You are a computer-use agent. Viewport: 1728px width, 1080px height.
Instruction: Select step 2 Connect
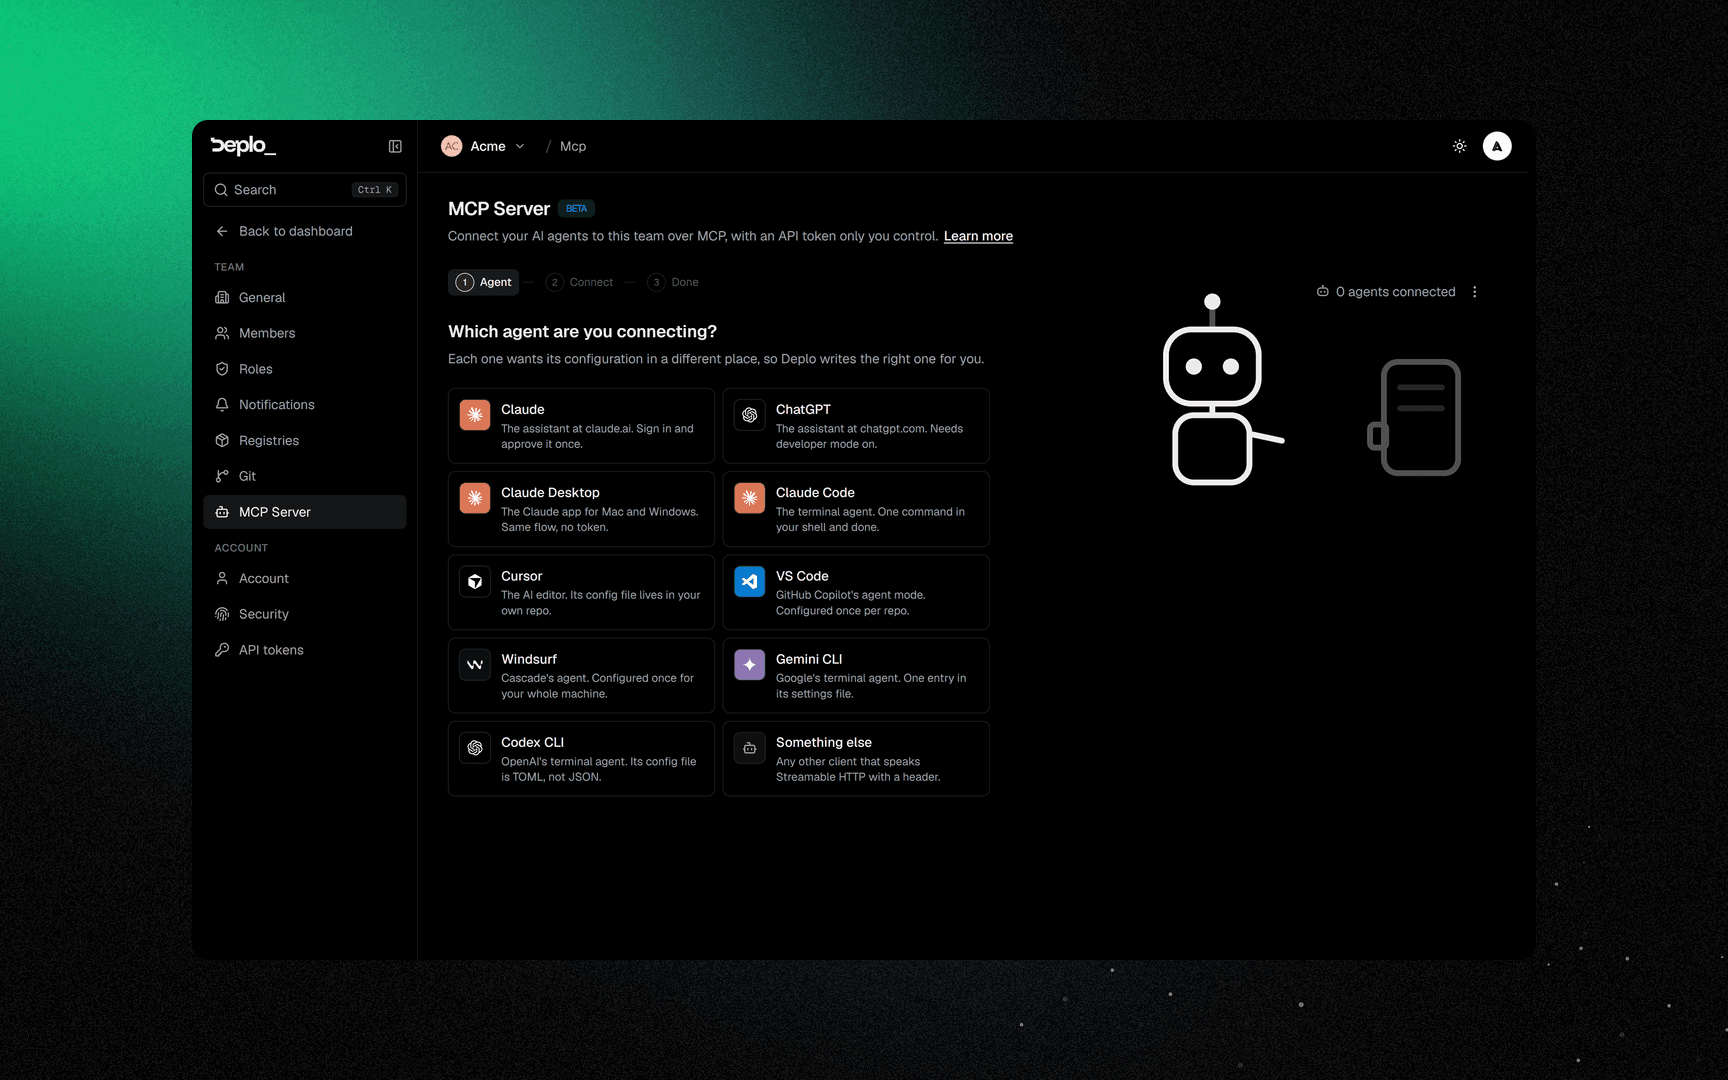[580, 282]
